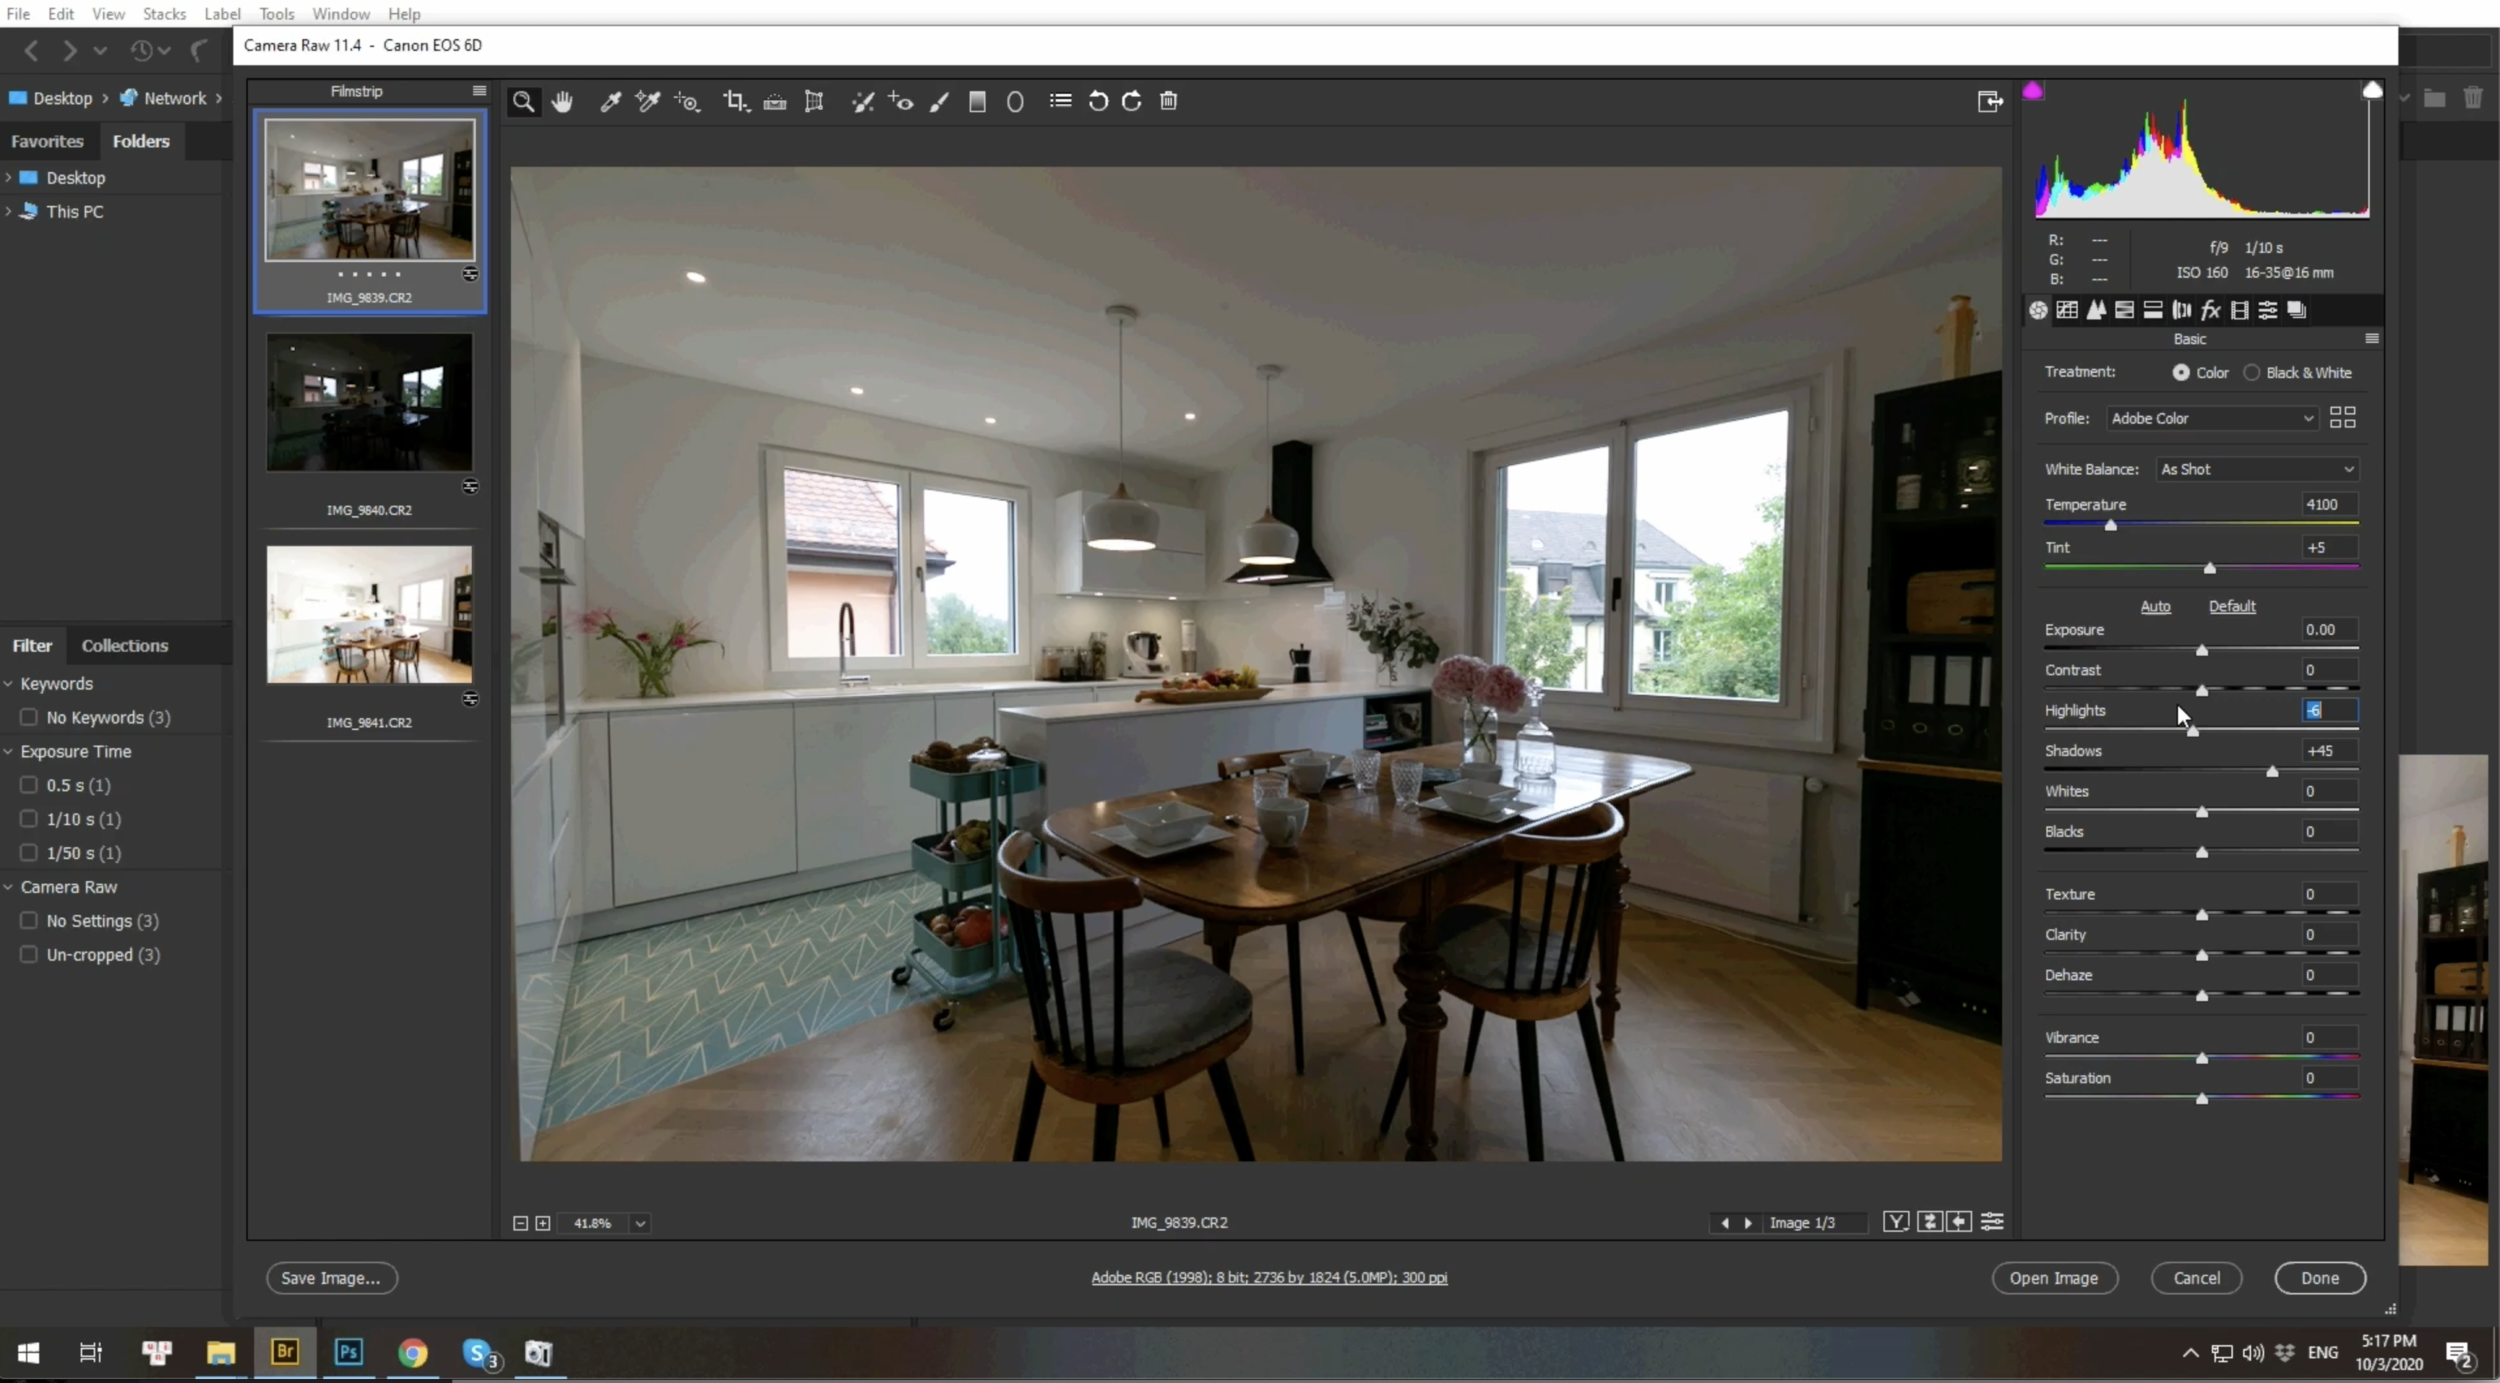Enable the 1/10 s exposure time filter
Screen dimensions: 2500x1383
pos(29,819)
